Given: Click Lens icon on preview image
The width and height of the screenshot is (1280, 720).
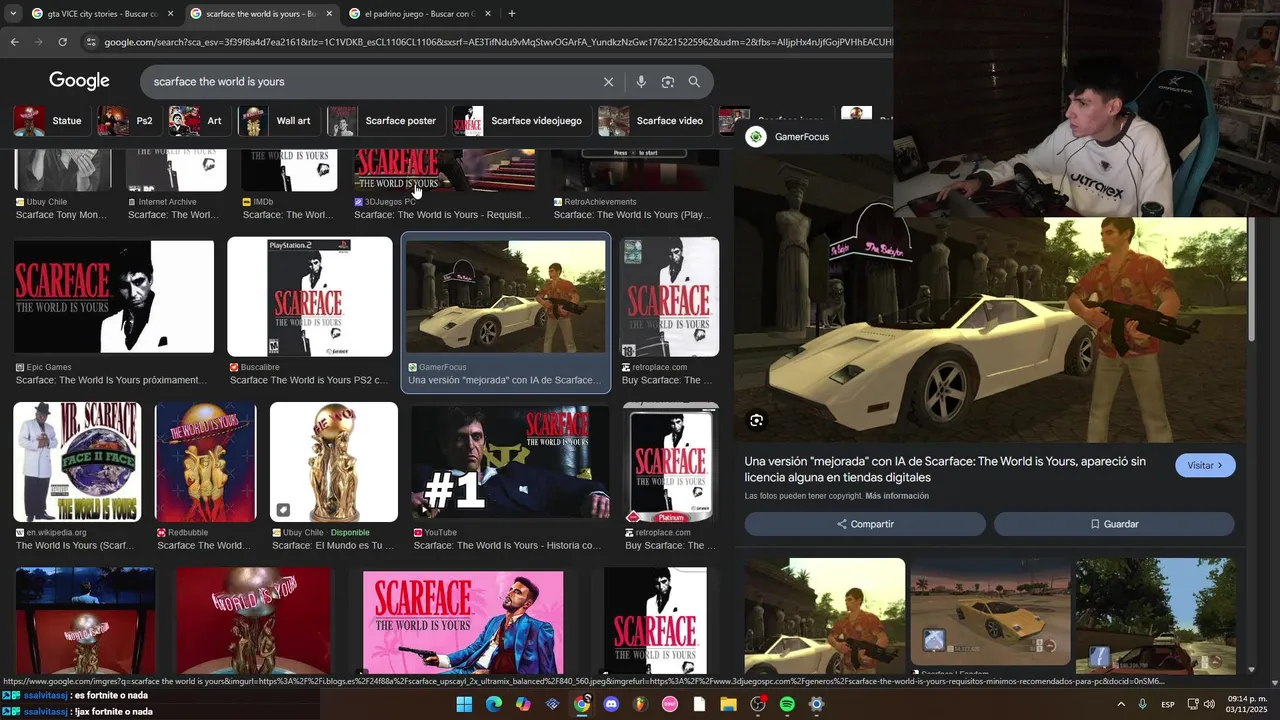Looking at the screenshot, I should [757, 421].
